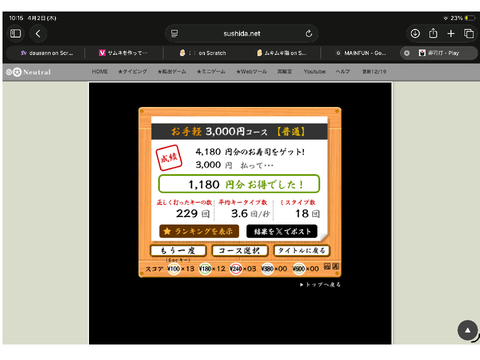
Task: Click the Neutral site logo
Action: tap(29, 72)
